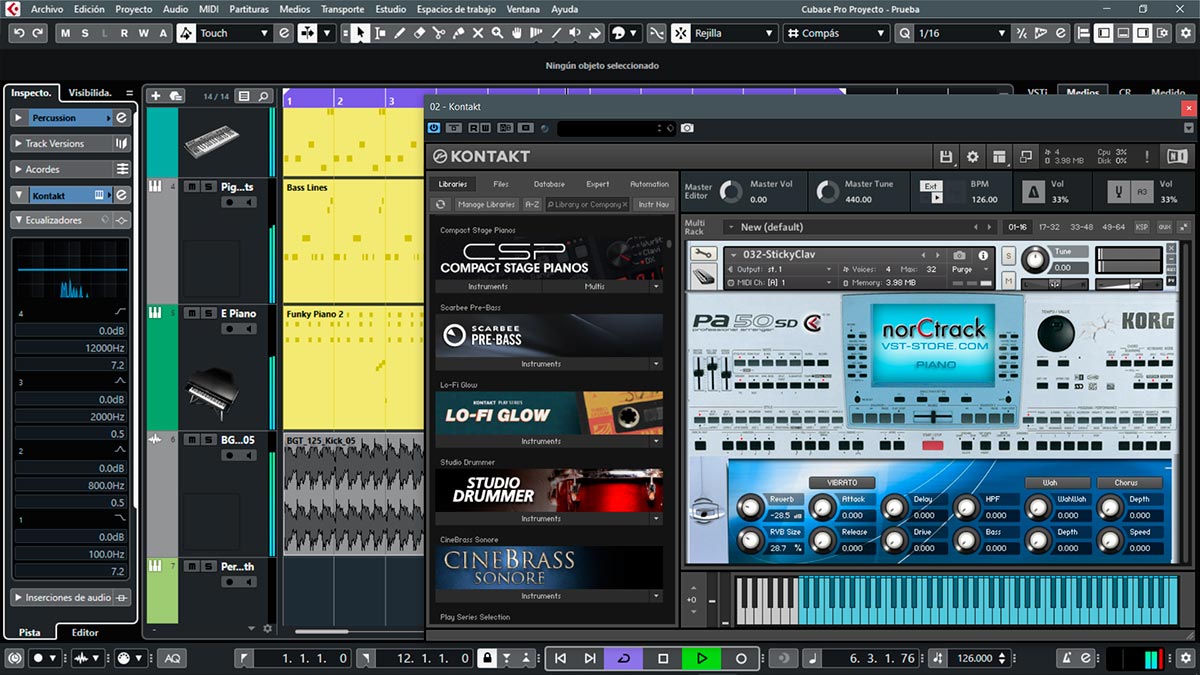Click the Record button in transport
The image size is (1200, 675).
pos(741,658)
